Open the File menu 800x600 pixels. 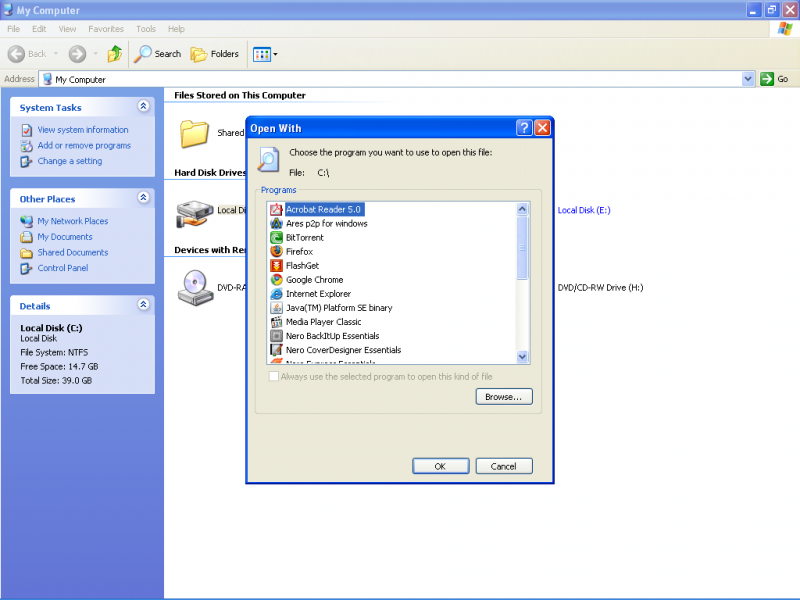[x=14, y=29]
